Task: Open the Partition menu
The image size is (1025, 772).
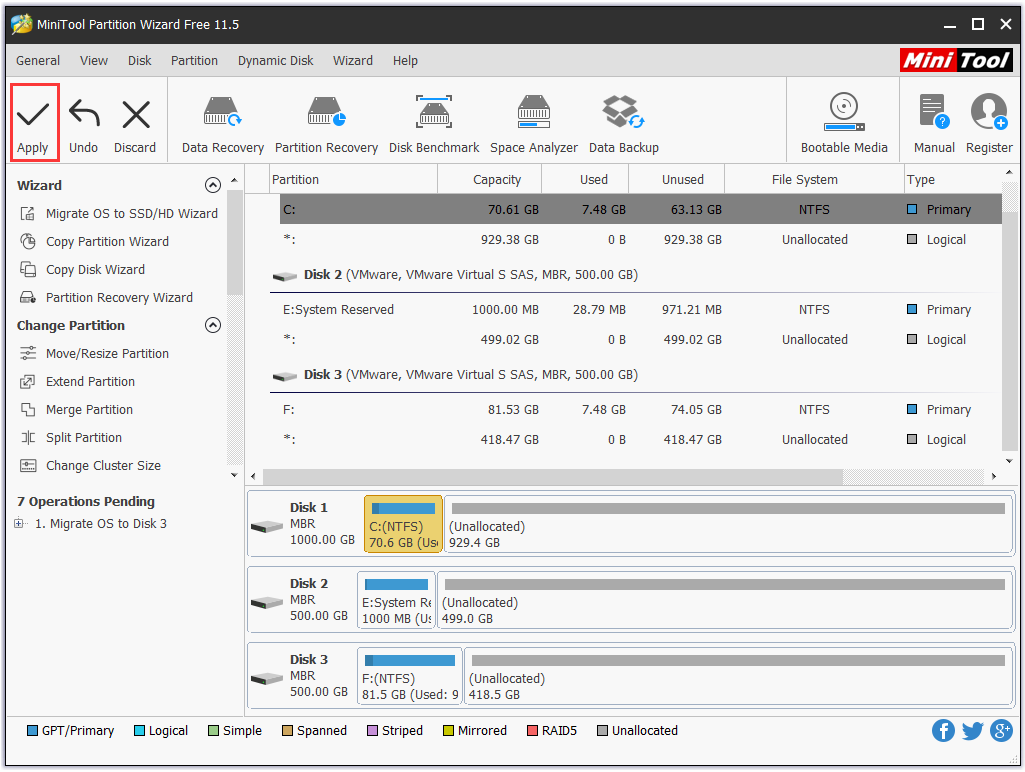Action: click(194, 61)
